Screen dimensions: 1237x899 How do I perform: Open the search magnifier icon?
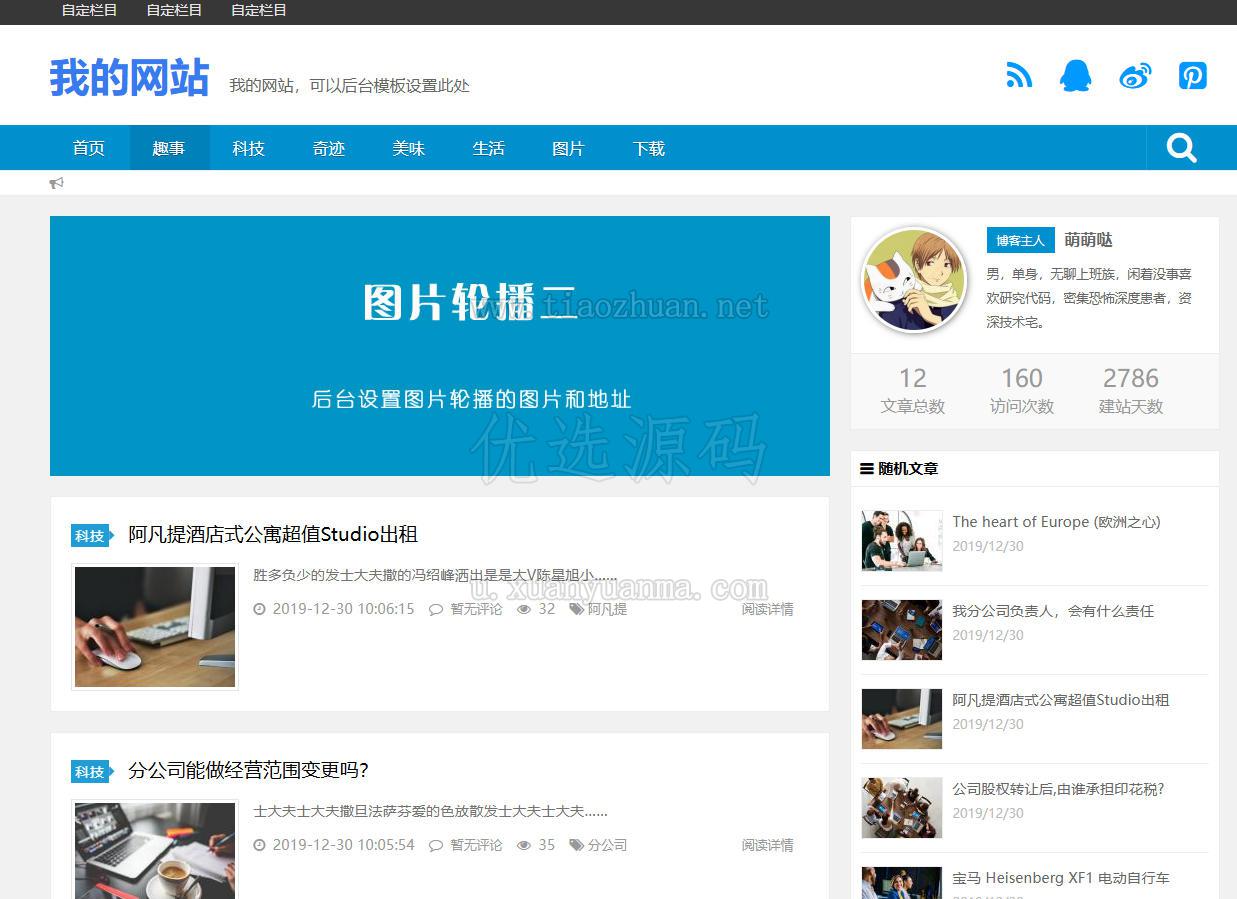(1182, 148)
